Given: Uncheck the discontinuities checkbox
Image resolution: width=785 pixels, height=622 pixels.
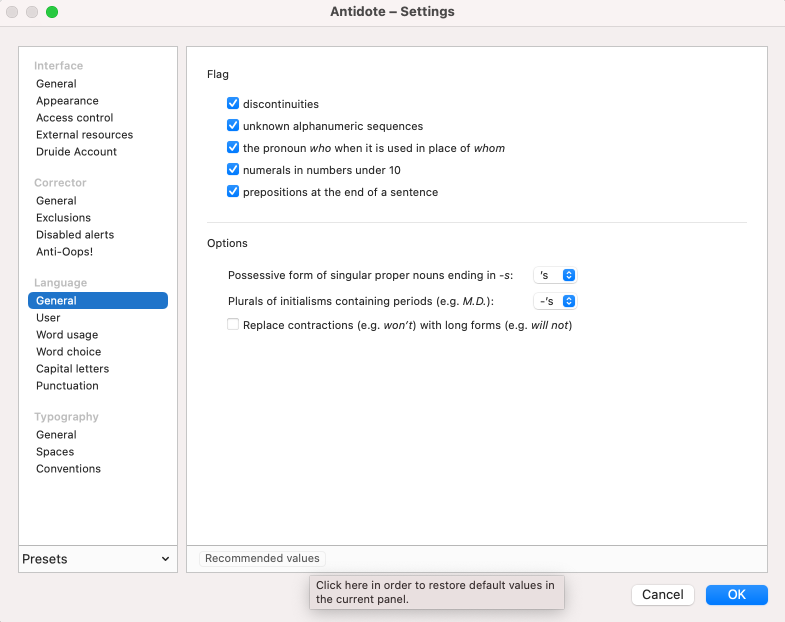Looking at the screenshot, I should (x=233, y=104).
